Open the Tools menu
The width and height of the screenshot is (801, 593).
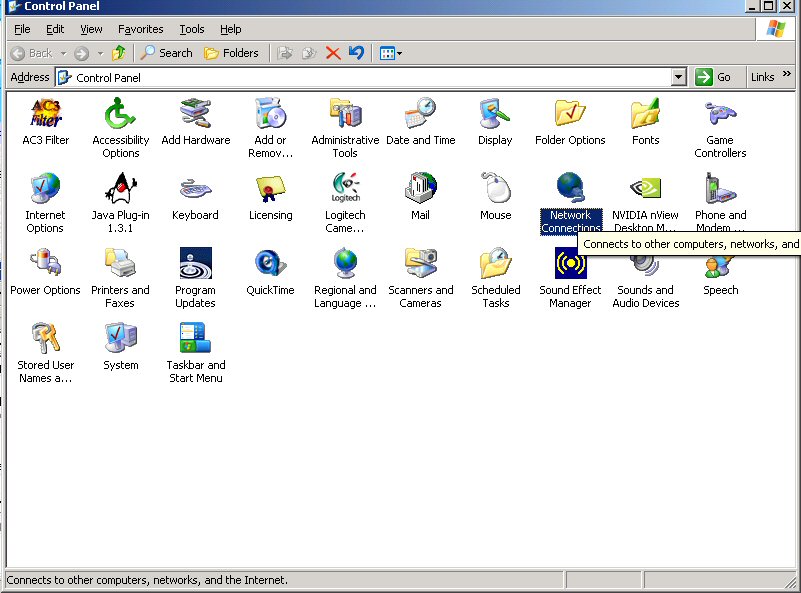[x=192, y=29]
